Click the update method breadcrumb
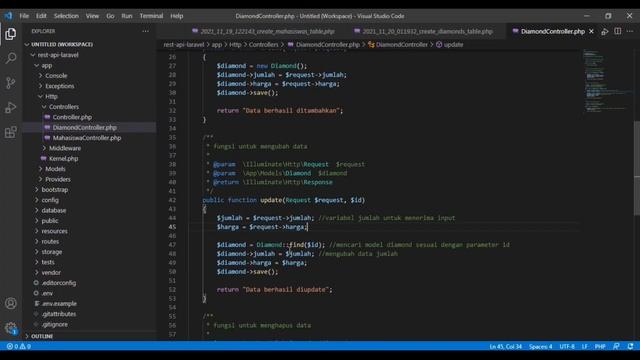 (449, 44)
